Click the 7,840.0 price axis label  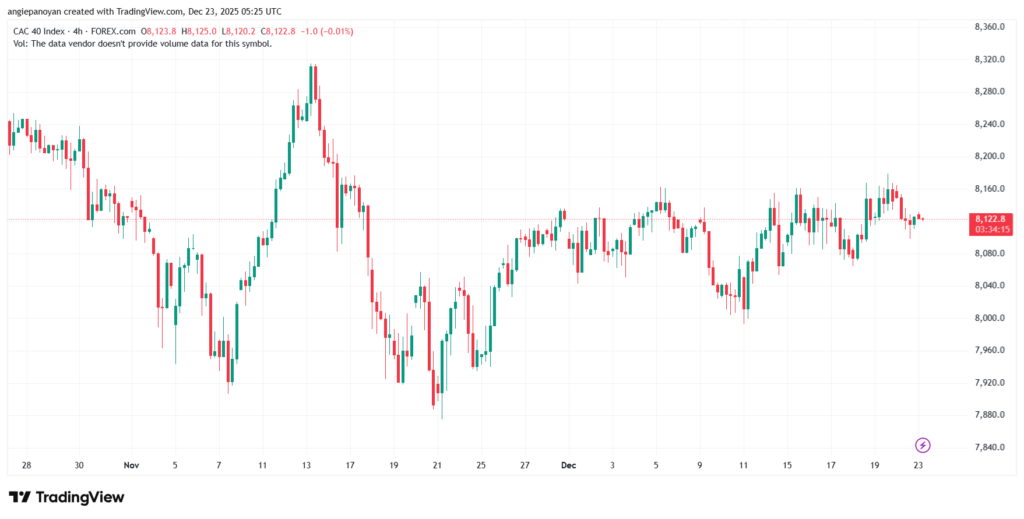[988, 447]
